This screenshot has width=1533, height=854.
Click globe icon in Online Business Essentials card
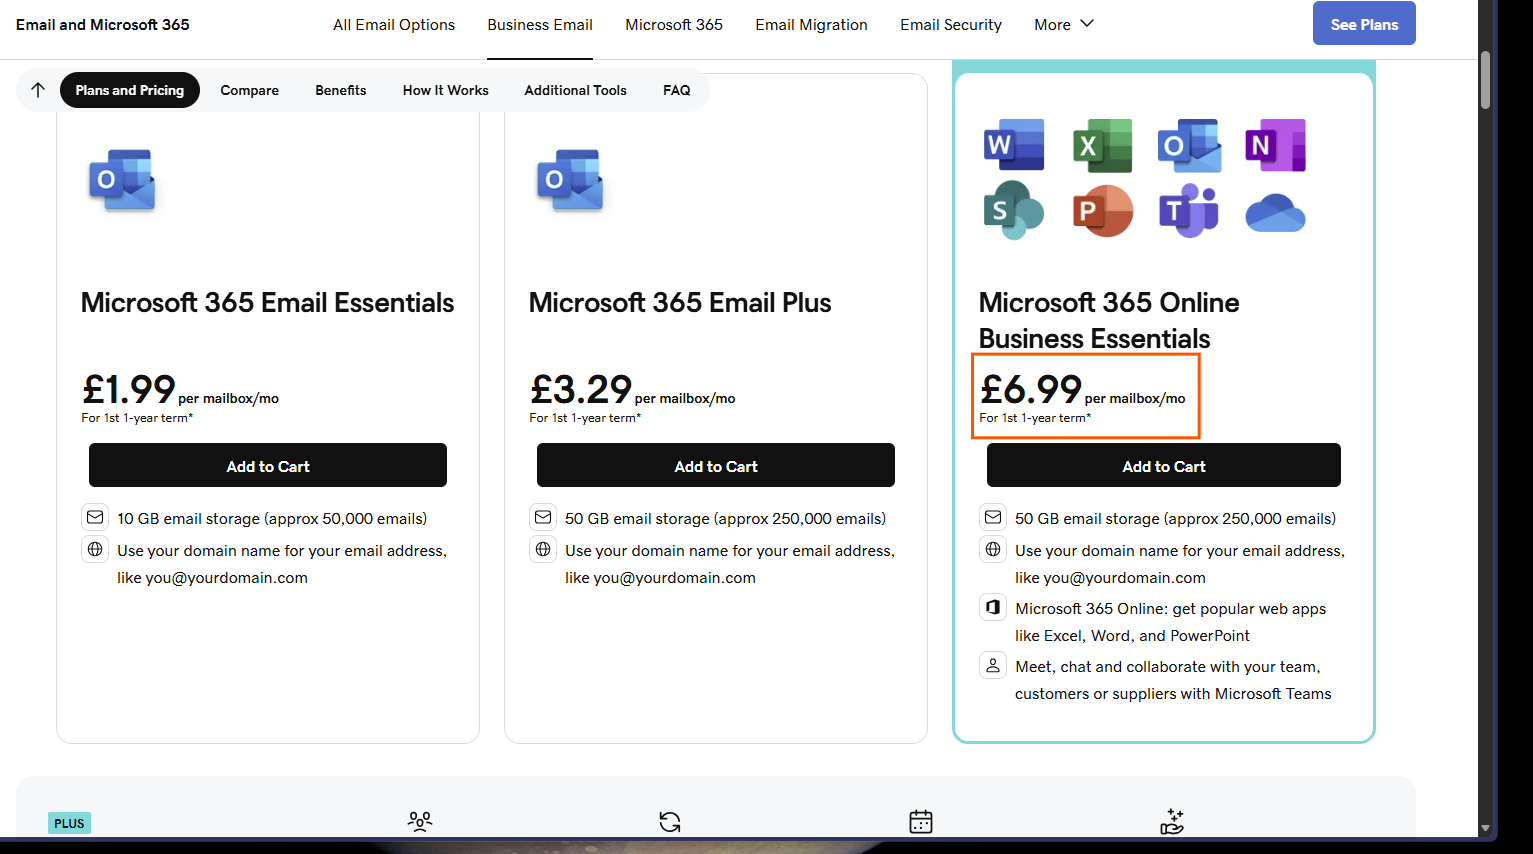pos(993,549)
